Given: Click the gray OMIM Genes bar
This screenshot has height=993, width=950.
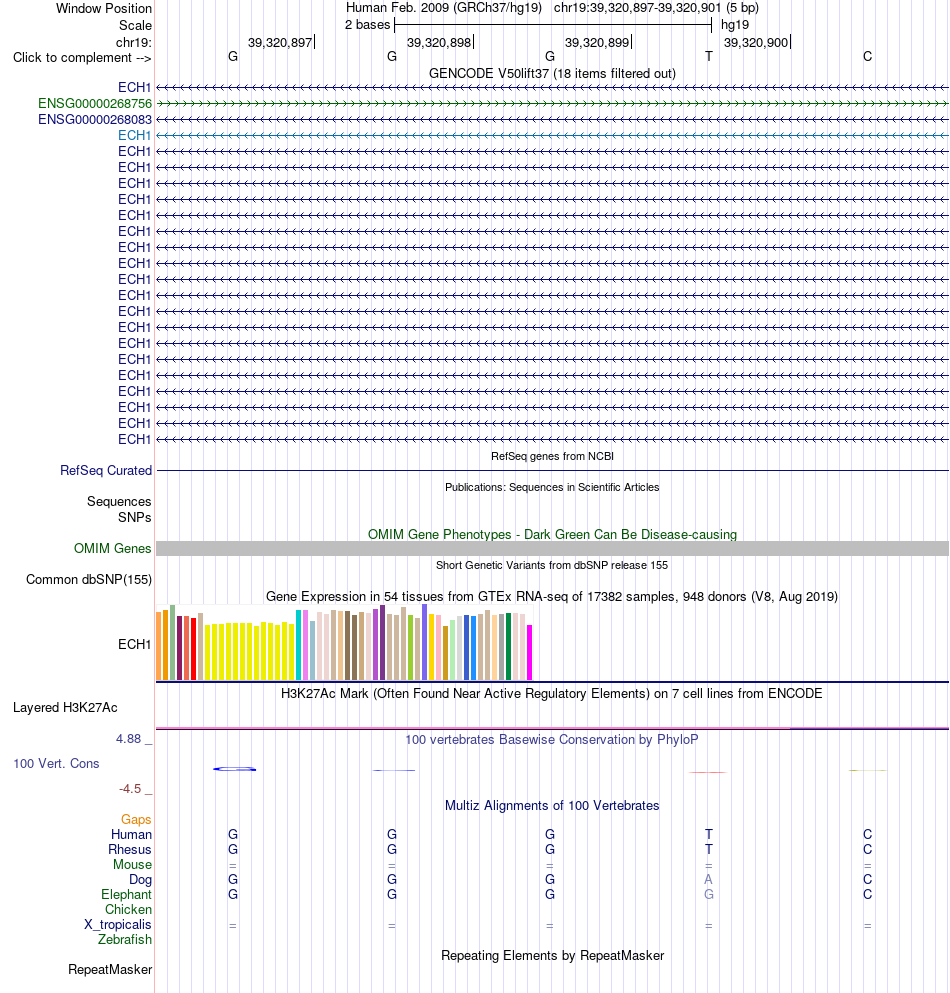Looking at the screenshot, I should pyautogui.click(x=552, y=548).
